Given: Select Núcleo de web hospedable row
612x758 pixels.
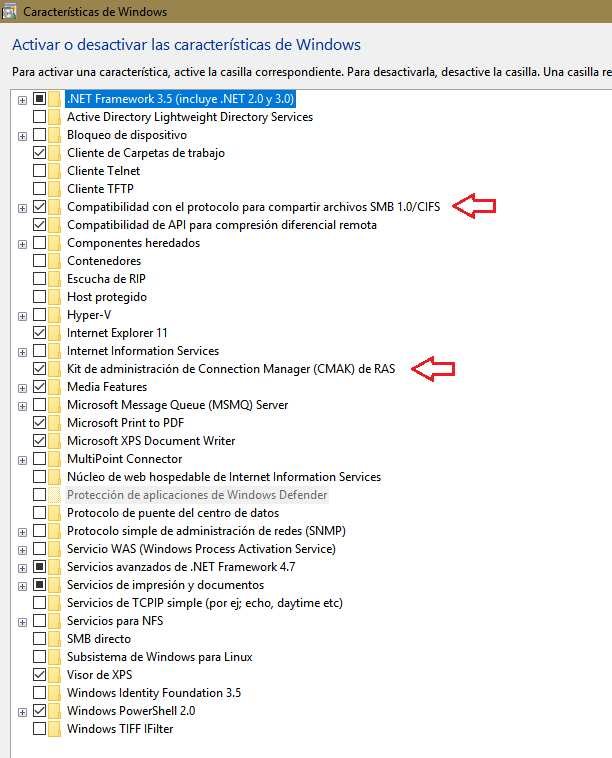Looking at the screenshot, I should (224, 477).
